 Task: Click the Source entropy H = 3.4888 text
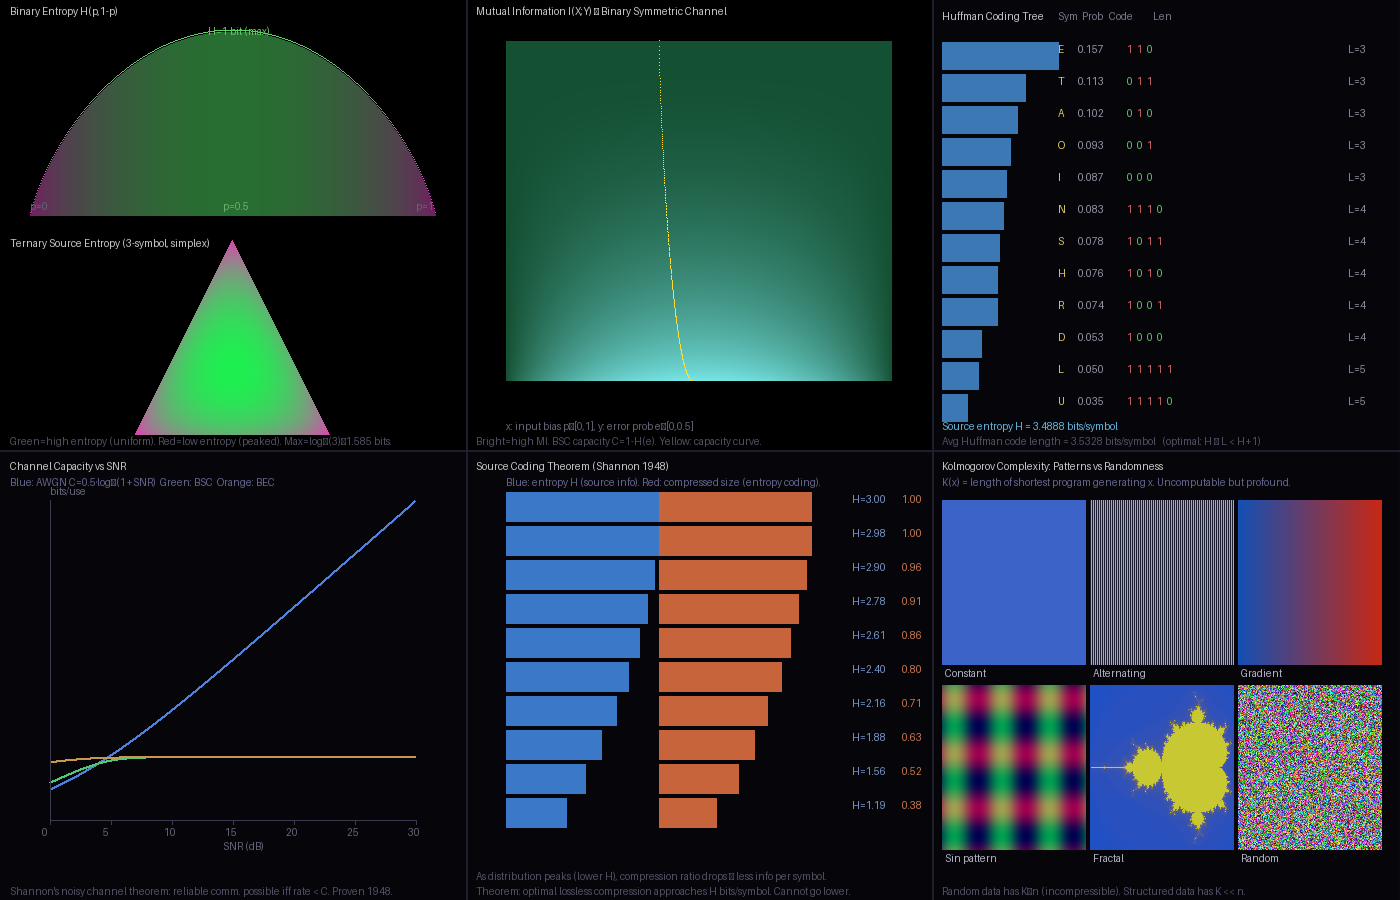click(1029, 426)
